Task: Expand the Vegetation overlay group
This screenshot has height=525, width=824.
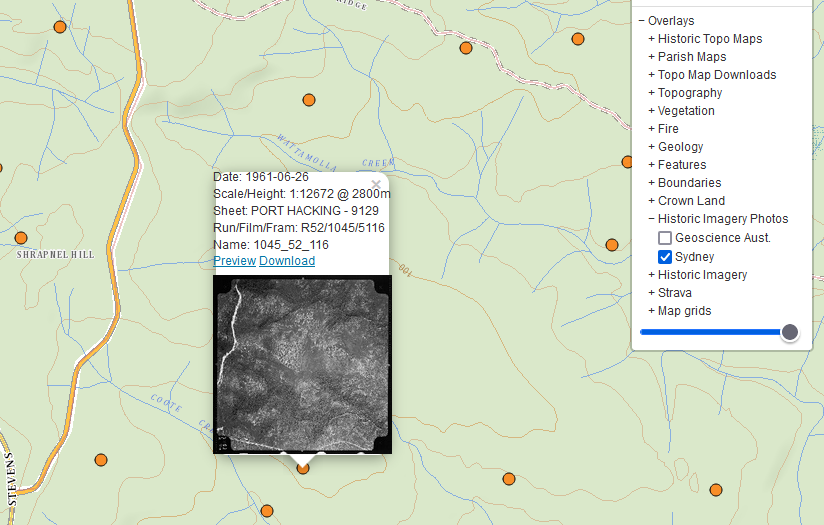Action: pos(652,111)
